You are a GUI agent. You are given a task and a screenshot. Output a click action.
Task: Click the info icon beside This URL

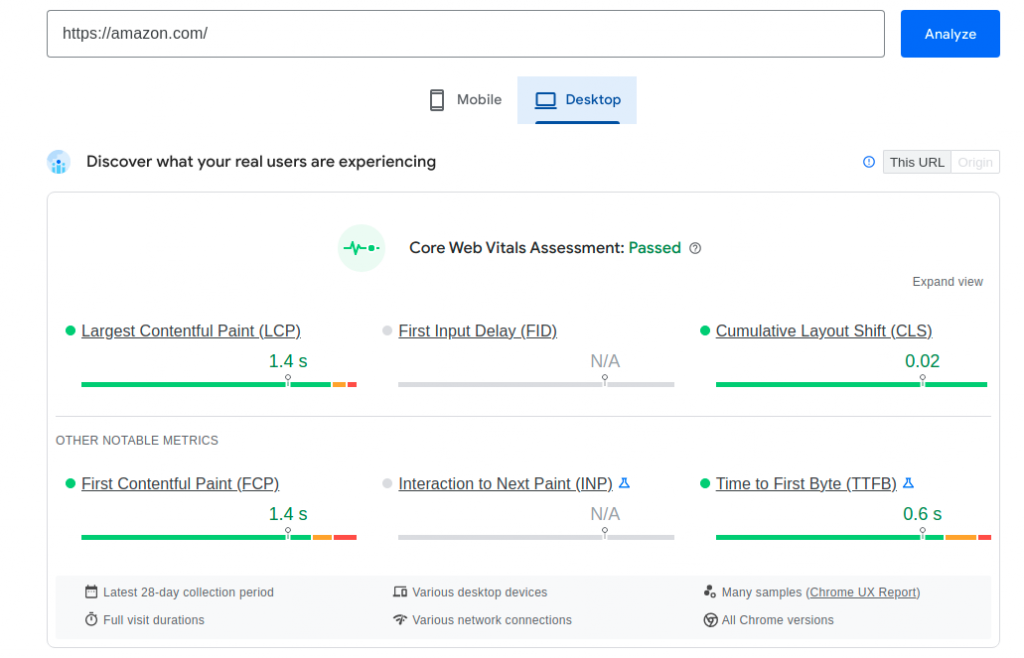pos(869,162)
